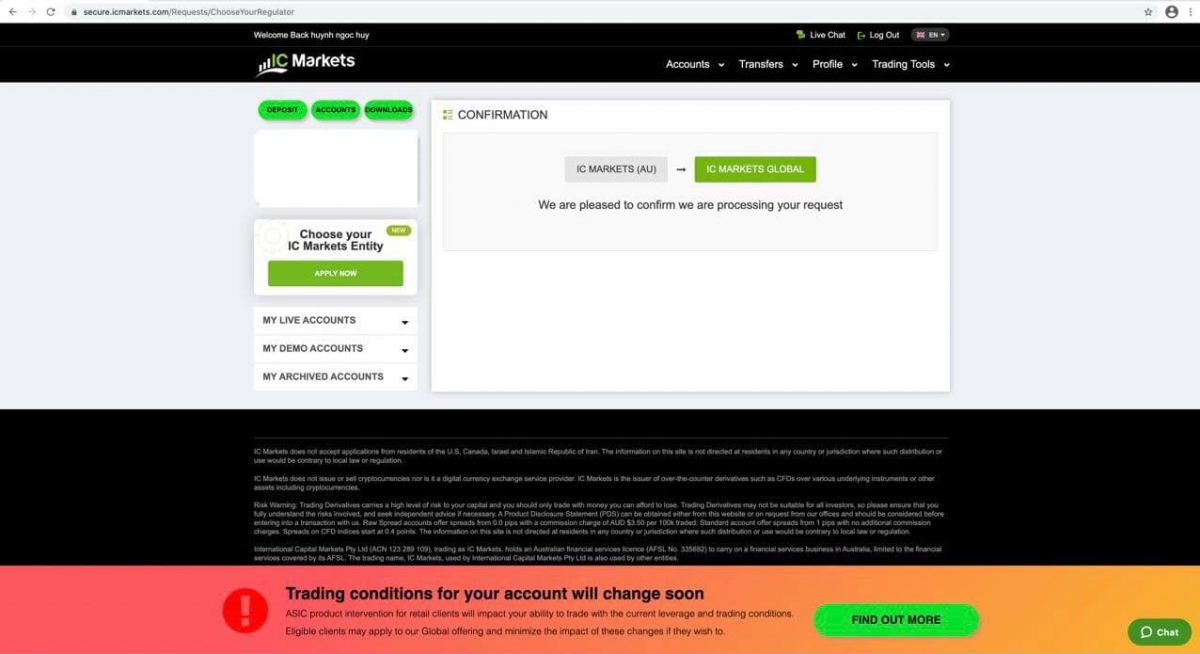
Task: Click the browser forward arrow
Action: [x=32, y=12]
